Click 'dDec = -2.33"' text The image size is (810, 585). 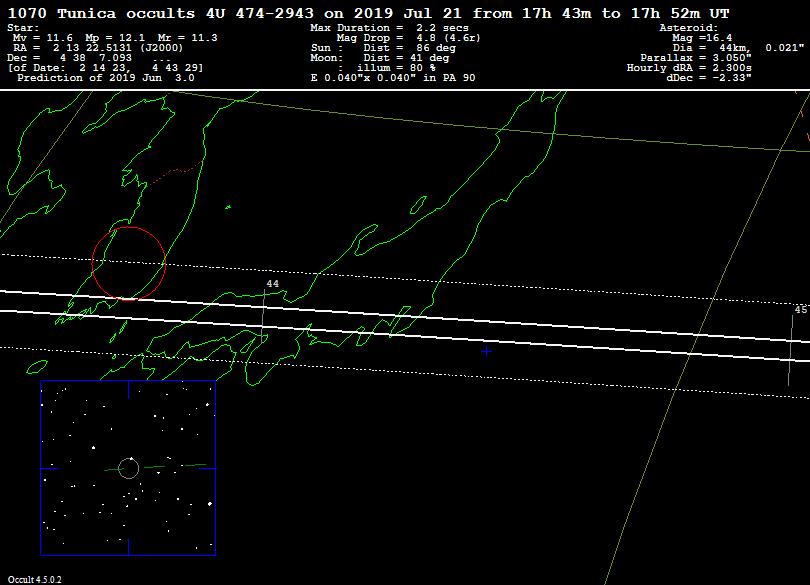coord(709,78)
